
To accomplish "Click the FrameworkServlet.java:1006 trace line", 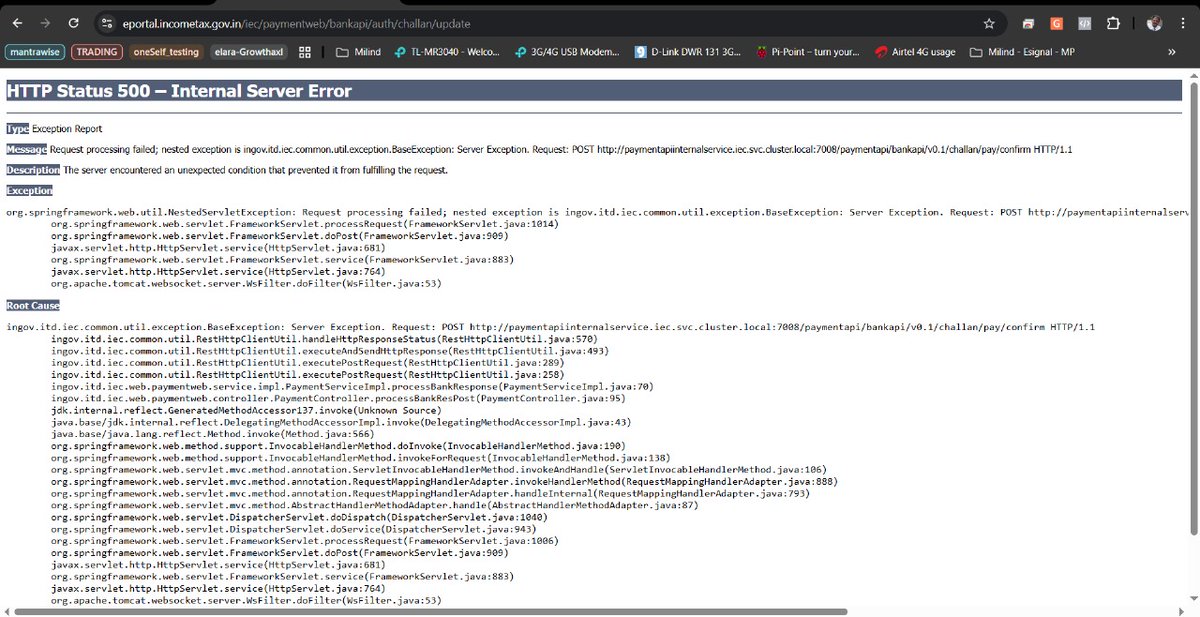I will point(304,540).
